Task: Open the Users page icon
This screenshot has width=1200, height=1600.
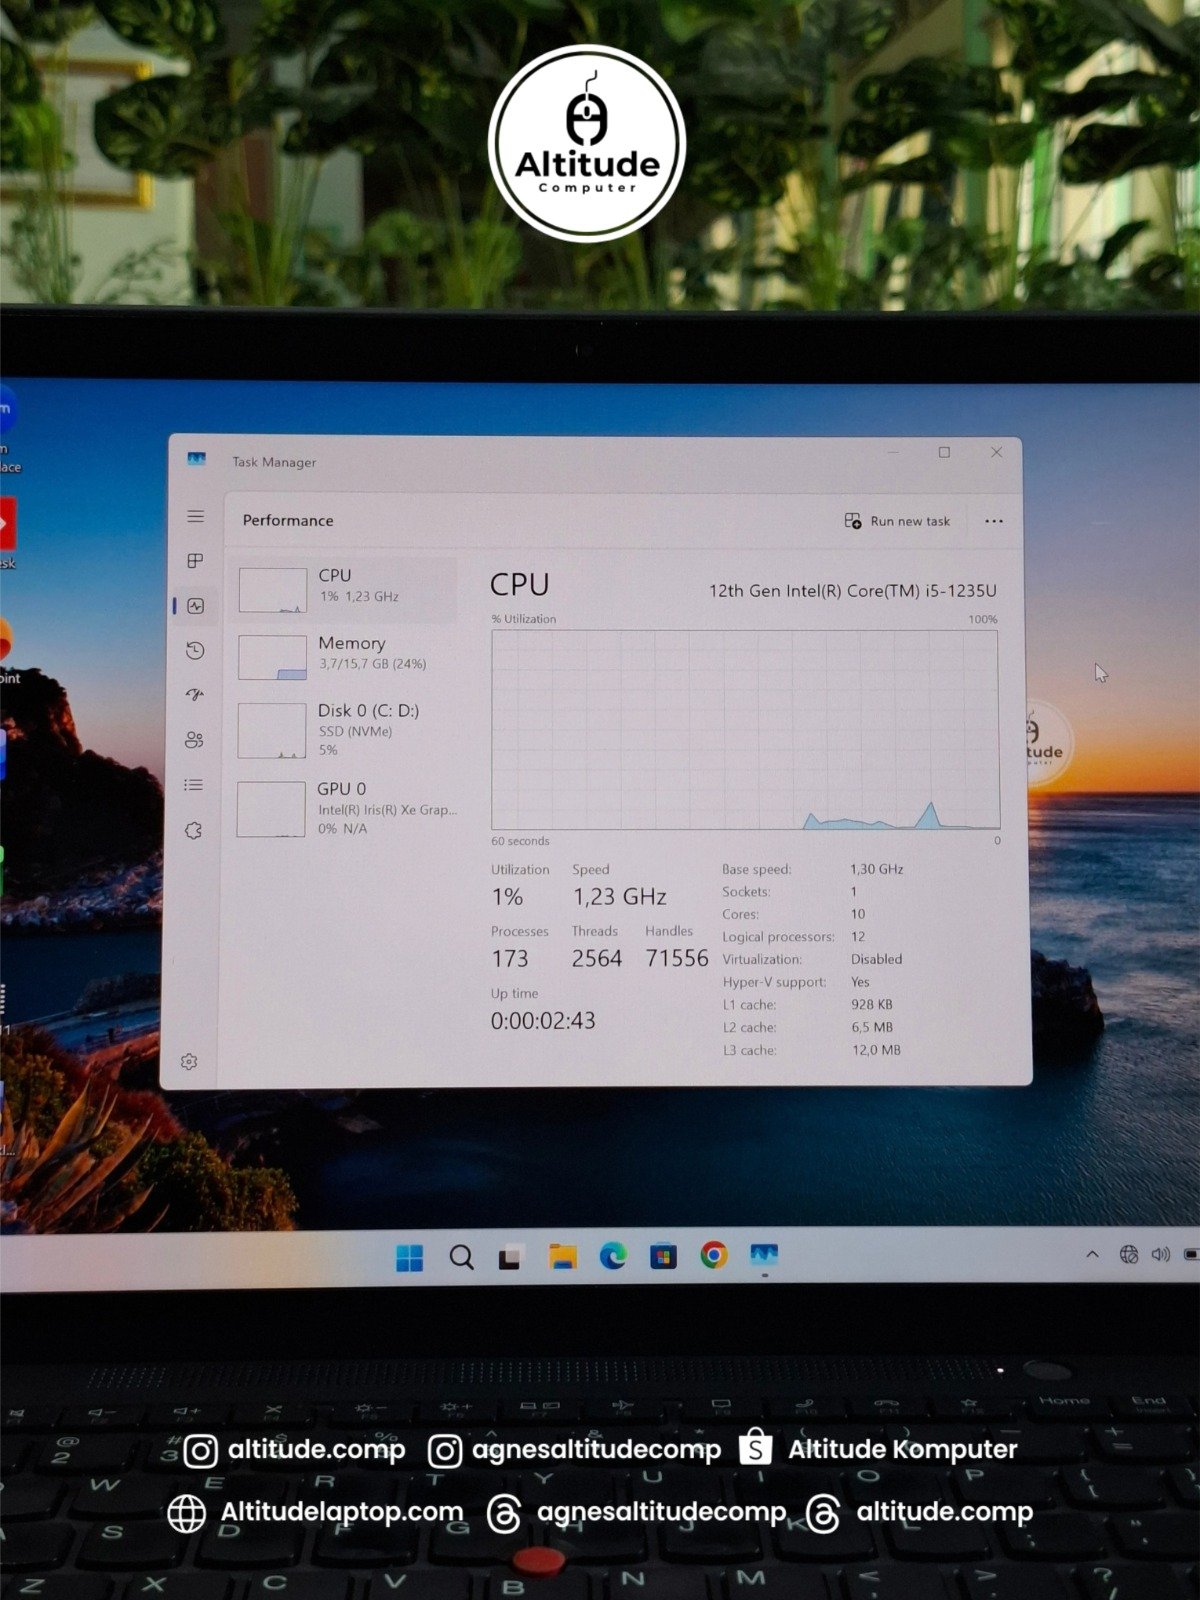Action: (x=194, y=740)
